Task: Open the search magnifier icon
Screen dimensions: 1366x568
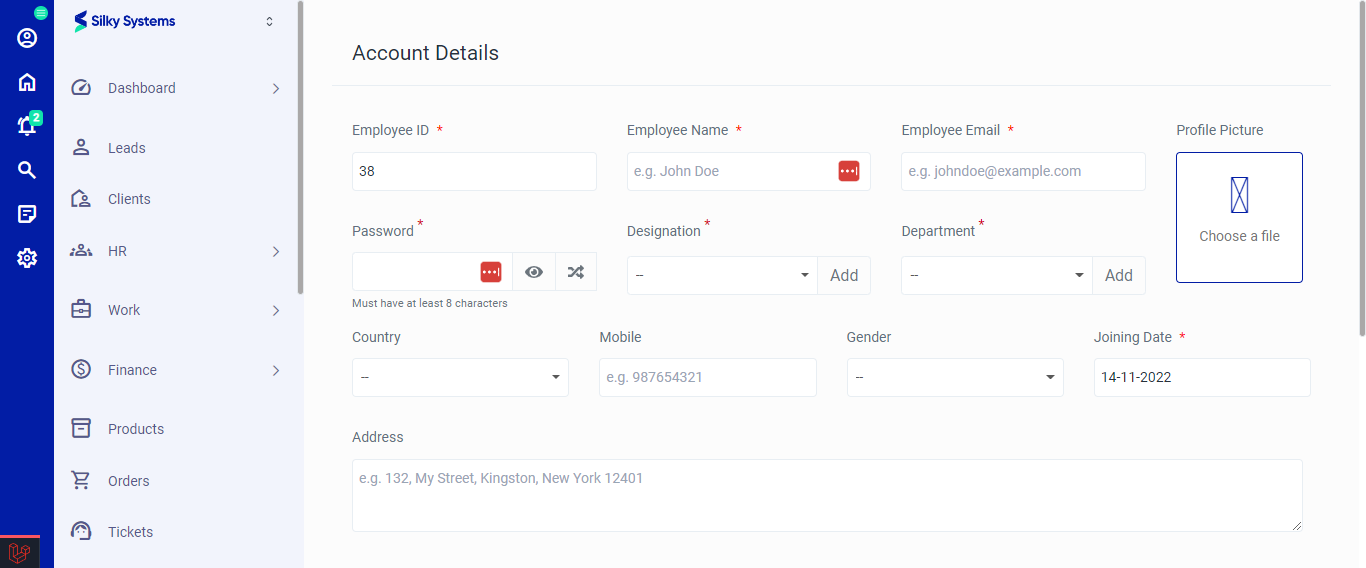Action: pos(27,170)
